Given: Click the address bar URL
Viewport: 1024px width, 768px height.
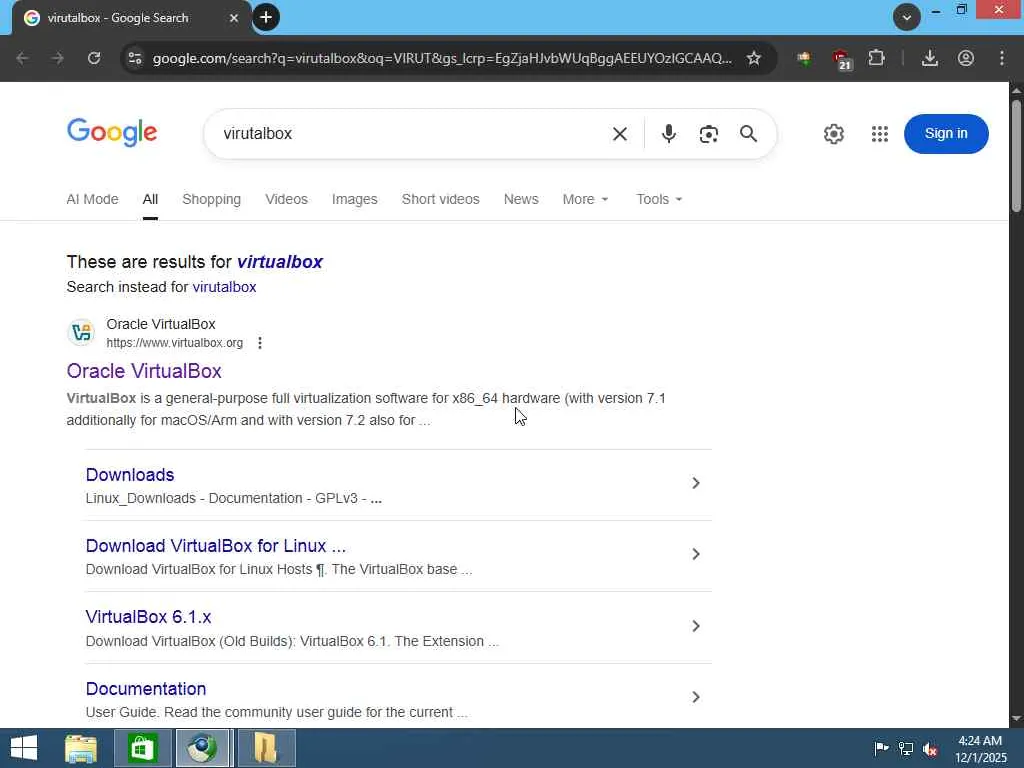Looking at the screenshot, I should (442, 58).
